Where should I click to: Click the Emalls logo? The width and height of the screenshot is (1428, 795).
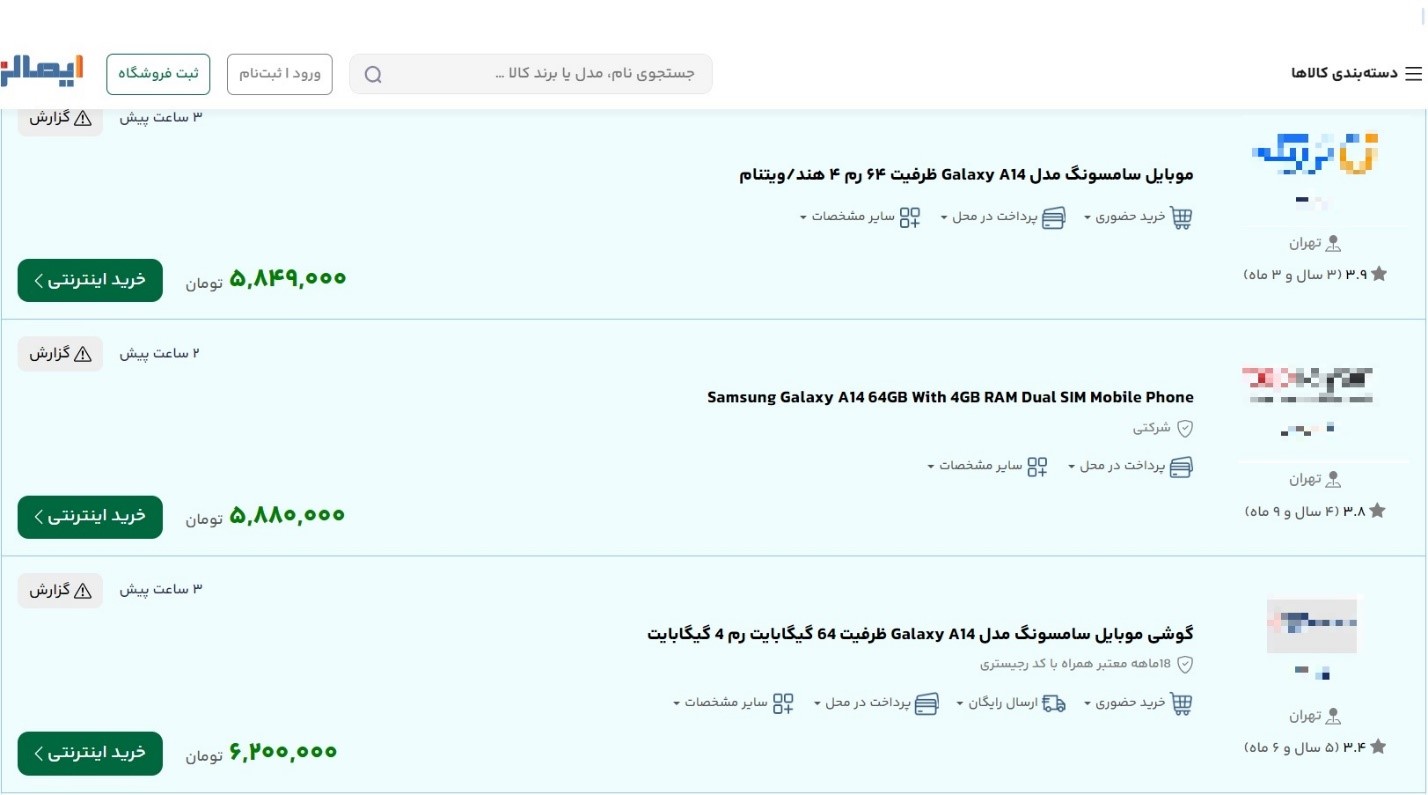(x=42, y=72)
